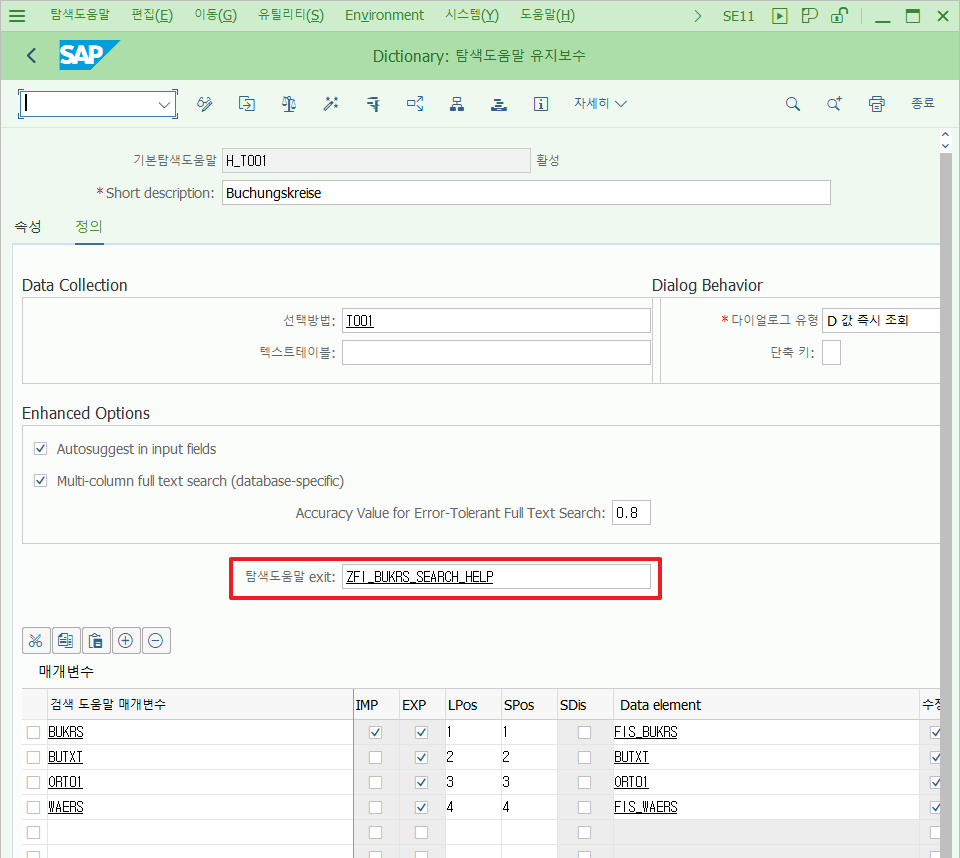The width and height of the screenshot is (960, 858).
Task: Switch to the 정의 tab
Action: (89, 227)
